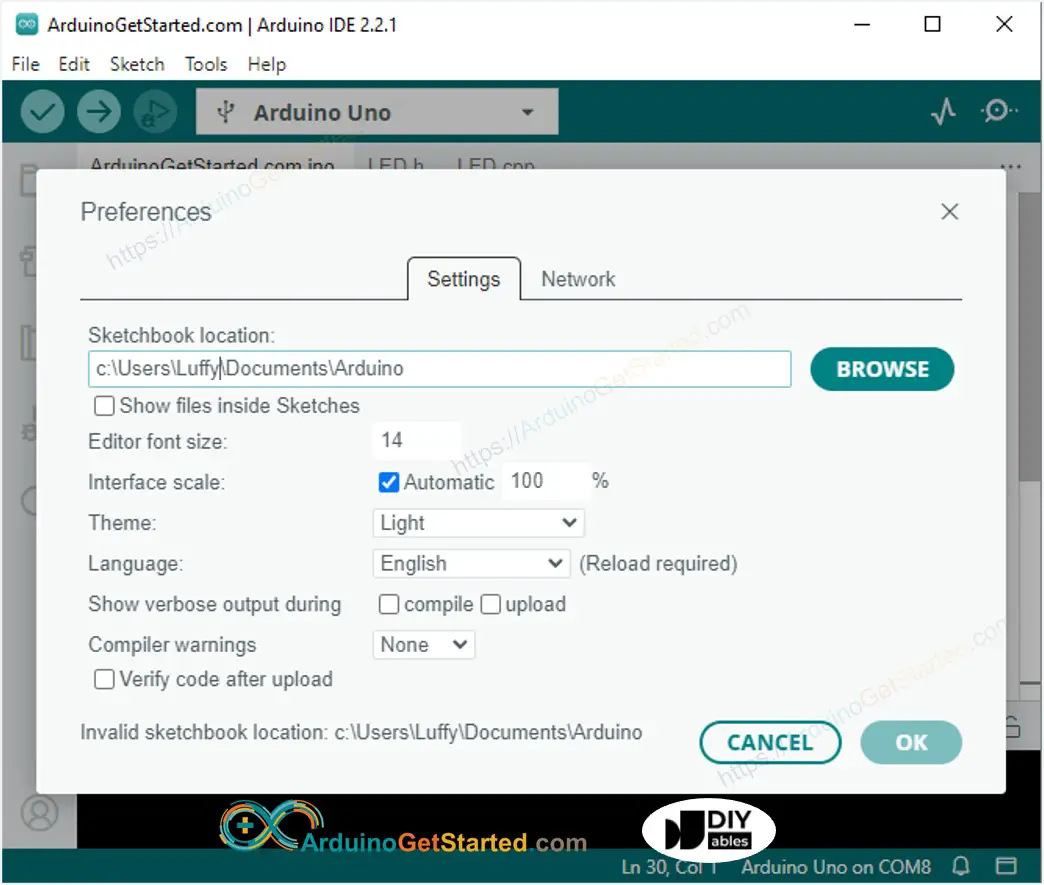
Task: Switch to the Network tab
Action: 578,279
